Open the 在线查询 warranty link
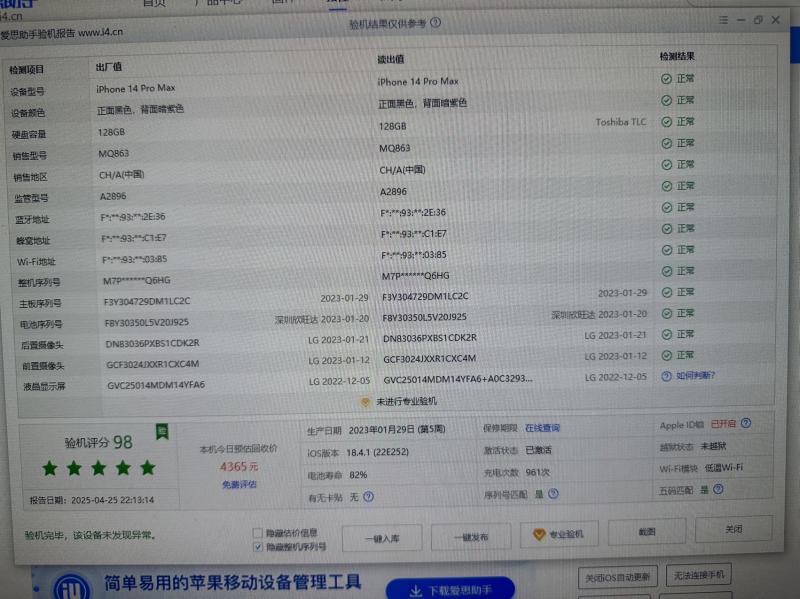Viewport: 800px width, 599px height. 542,428
